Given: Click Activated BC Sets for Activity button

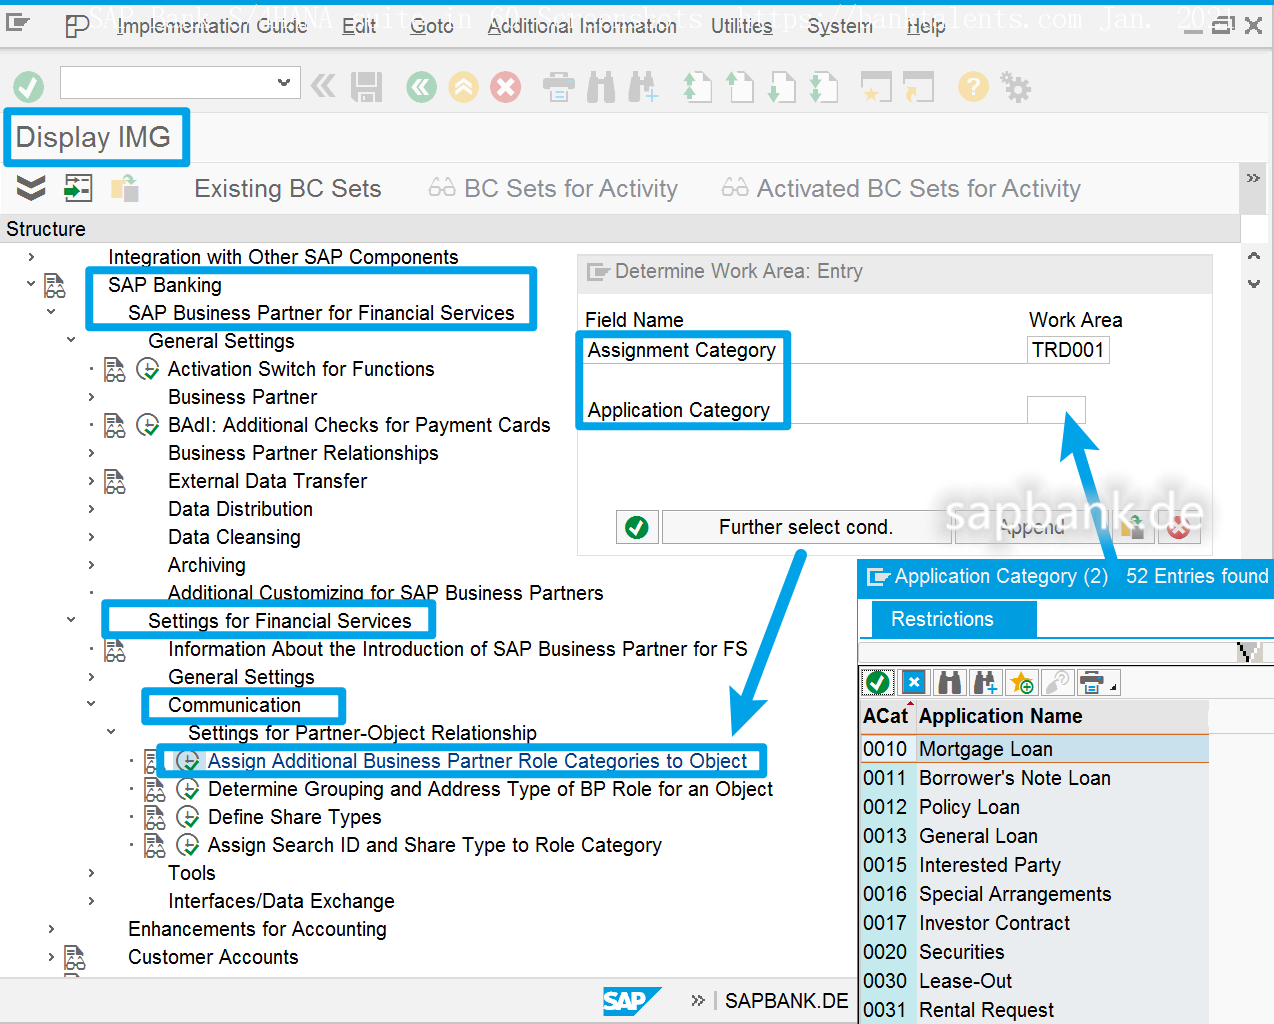Looking at the screenshot, I should [x=902, y=188].
